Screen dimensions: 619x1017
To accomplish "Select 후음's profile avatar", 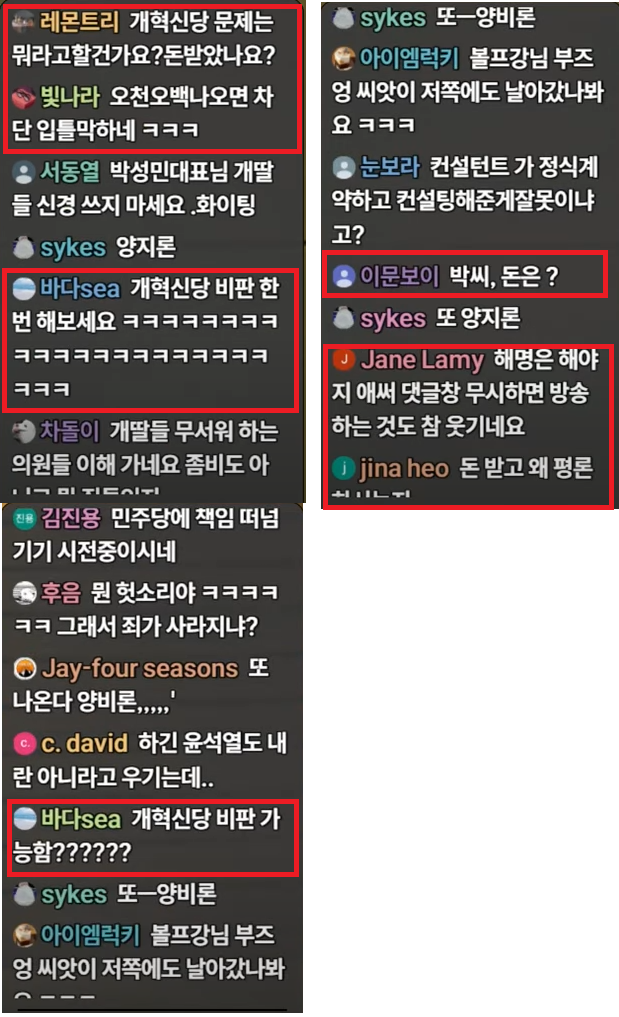I will (25, 593).
